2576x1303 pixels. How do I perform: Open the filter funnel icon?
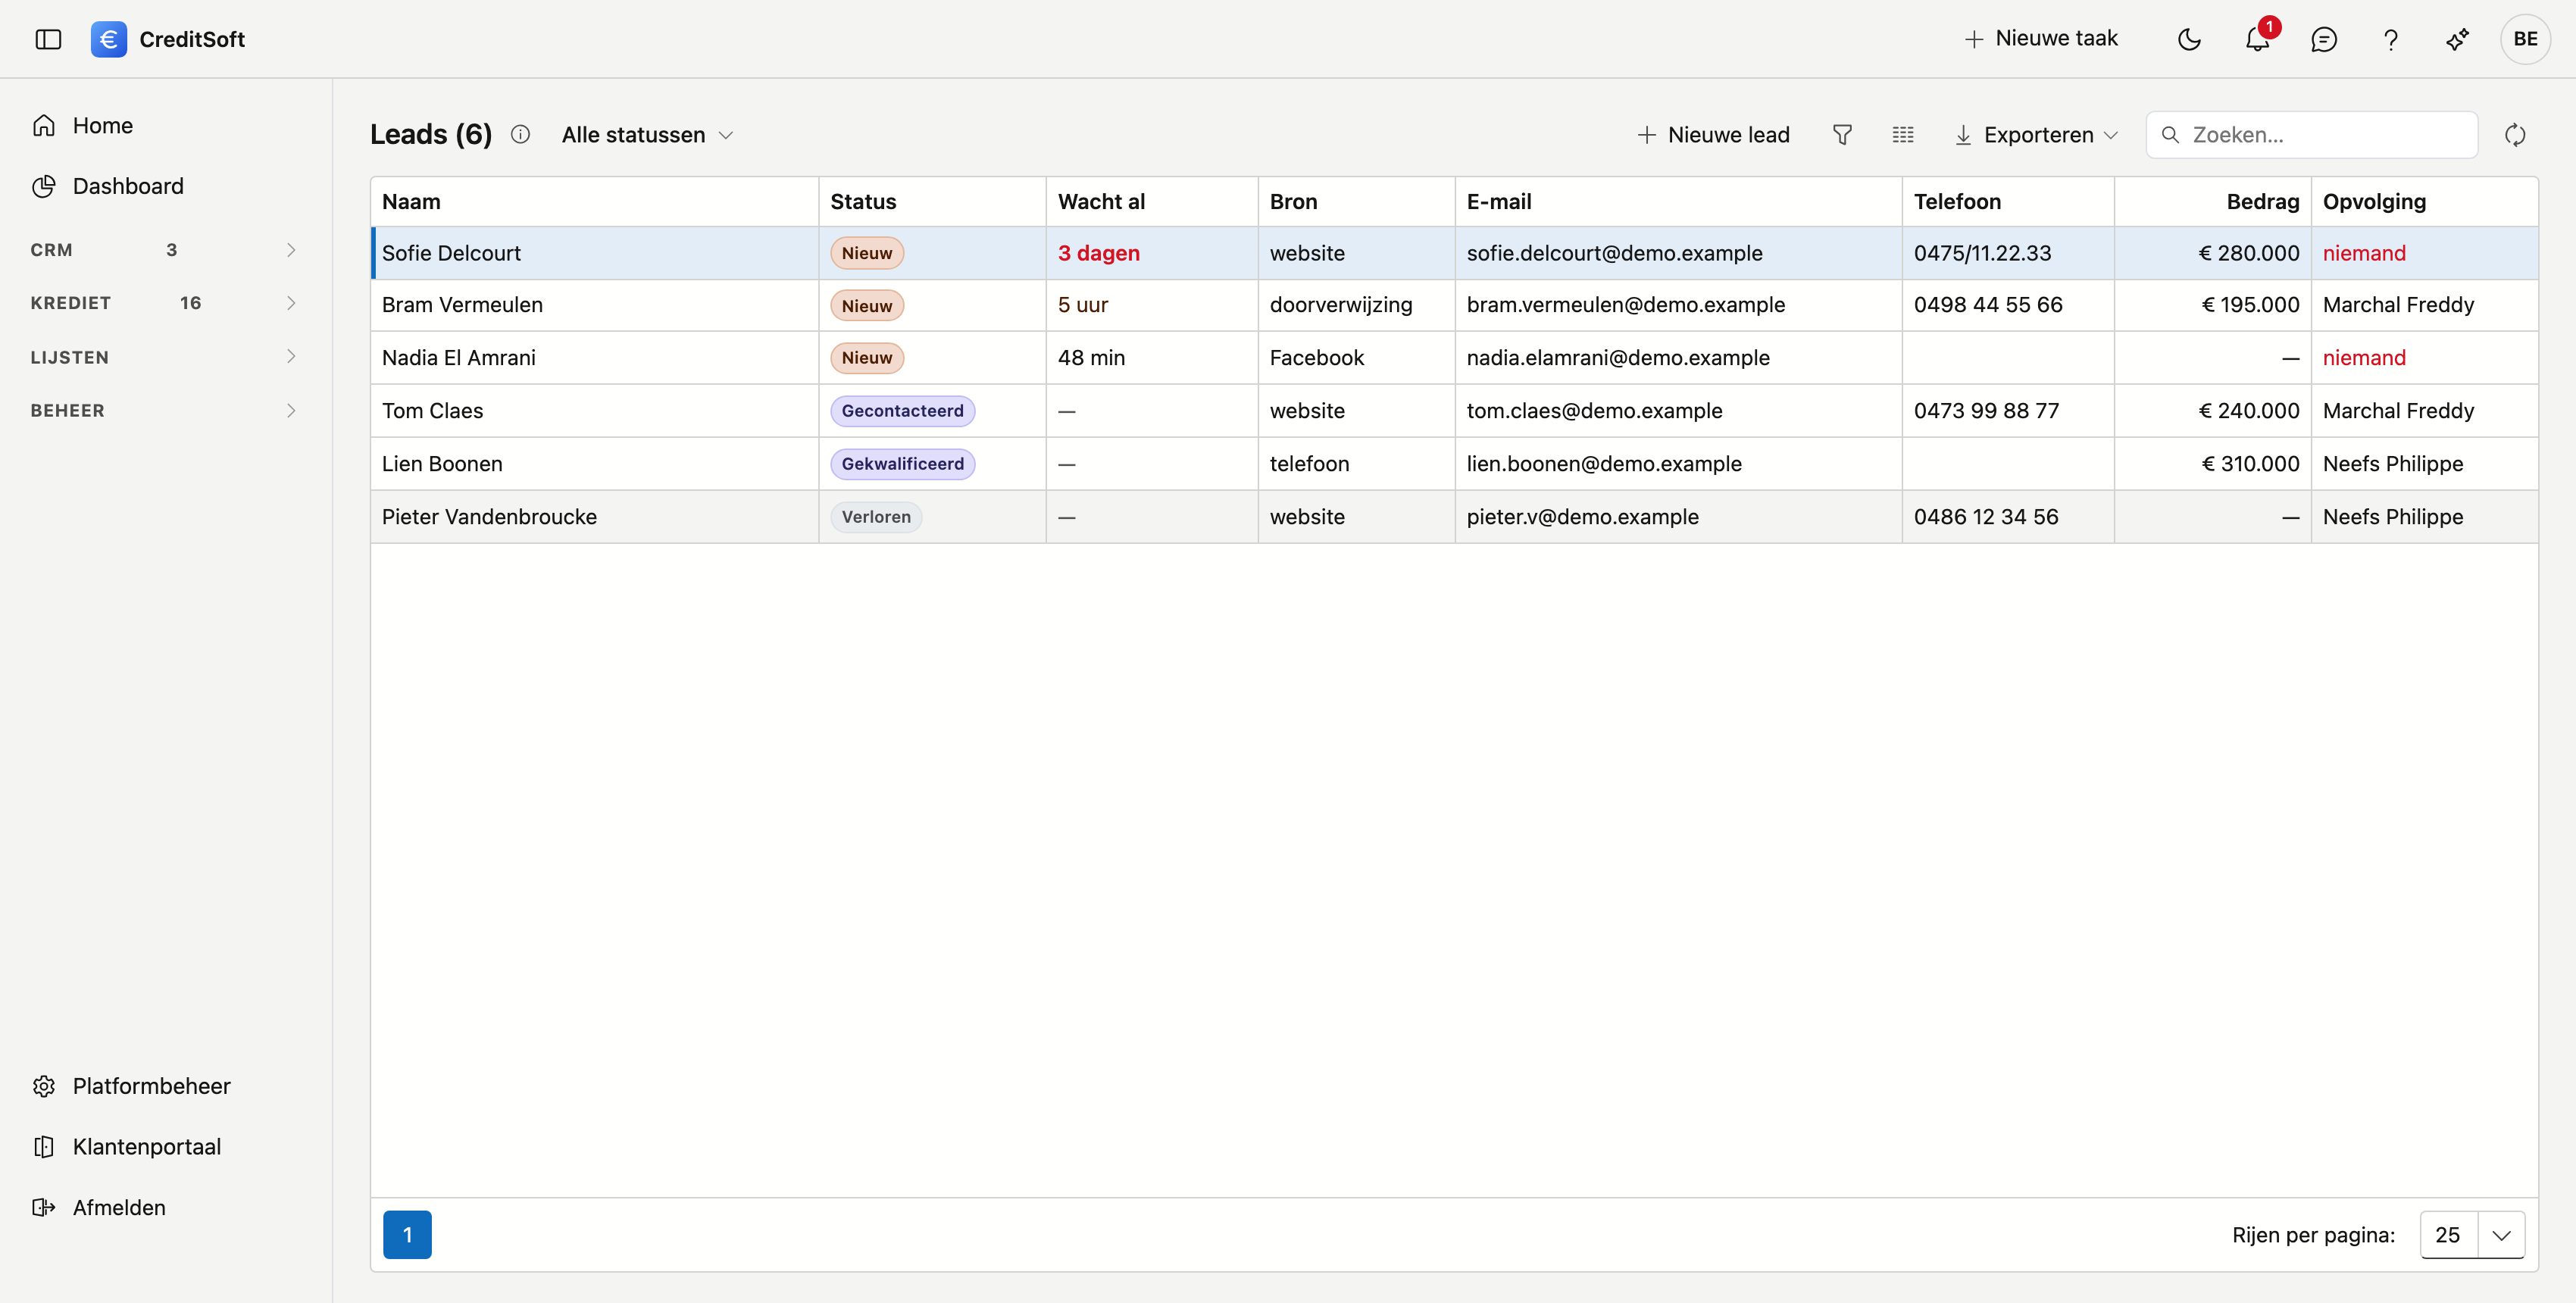1842,135
